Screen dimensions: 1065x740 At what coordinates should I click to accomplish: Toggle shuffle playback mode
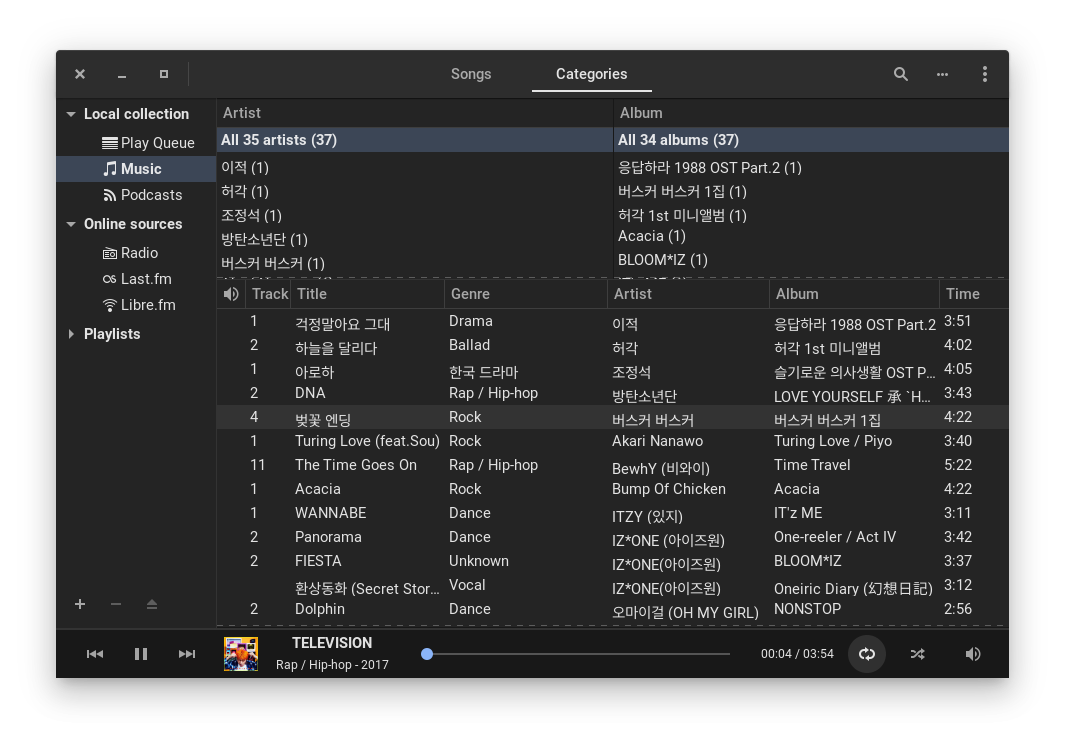(917, 654)
